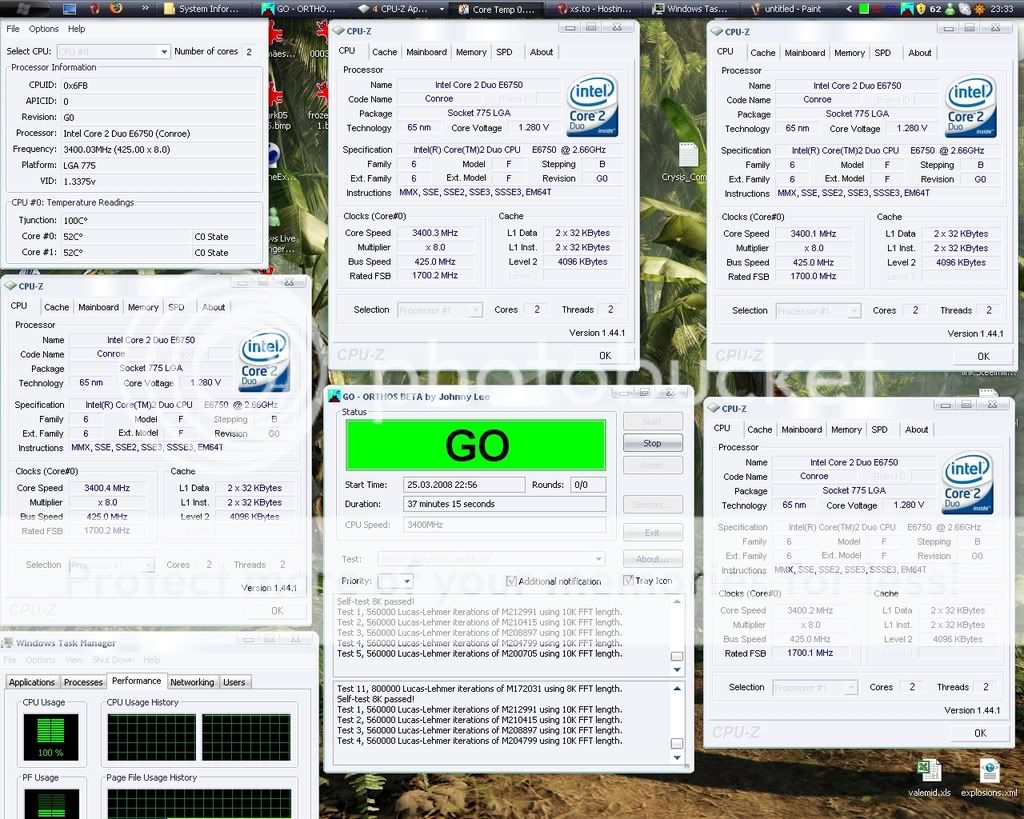The image size is (1024, 819).
Task: Click the down arrow of the lower ORTHOS log scrollbar
Action: (x=677, y=758)
